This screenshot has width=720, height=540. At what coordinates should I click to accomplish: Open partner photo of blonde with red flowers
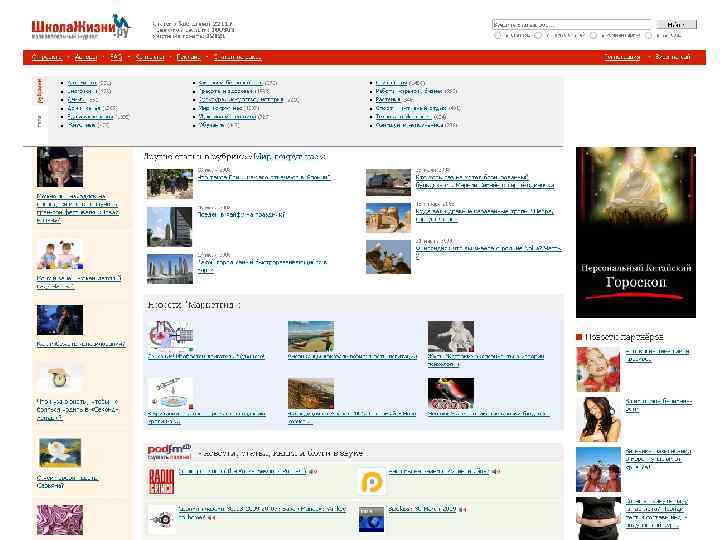[598, 370]
